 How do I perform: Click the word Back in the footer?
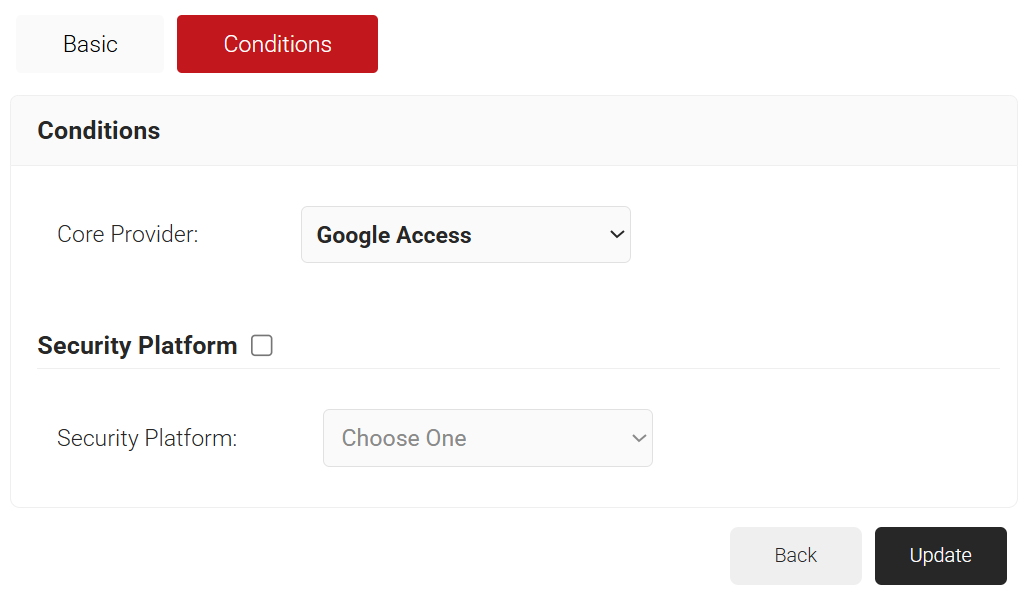pos(795,556)
